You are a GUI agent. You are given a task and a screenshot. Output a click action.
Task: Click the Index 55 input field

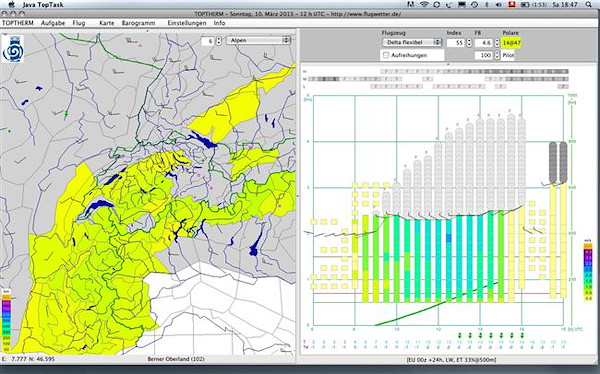[x=455, y=43]
